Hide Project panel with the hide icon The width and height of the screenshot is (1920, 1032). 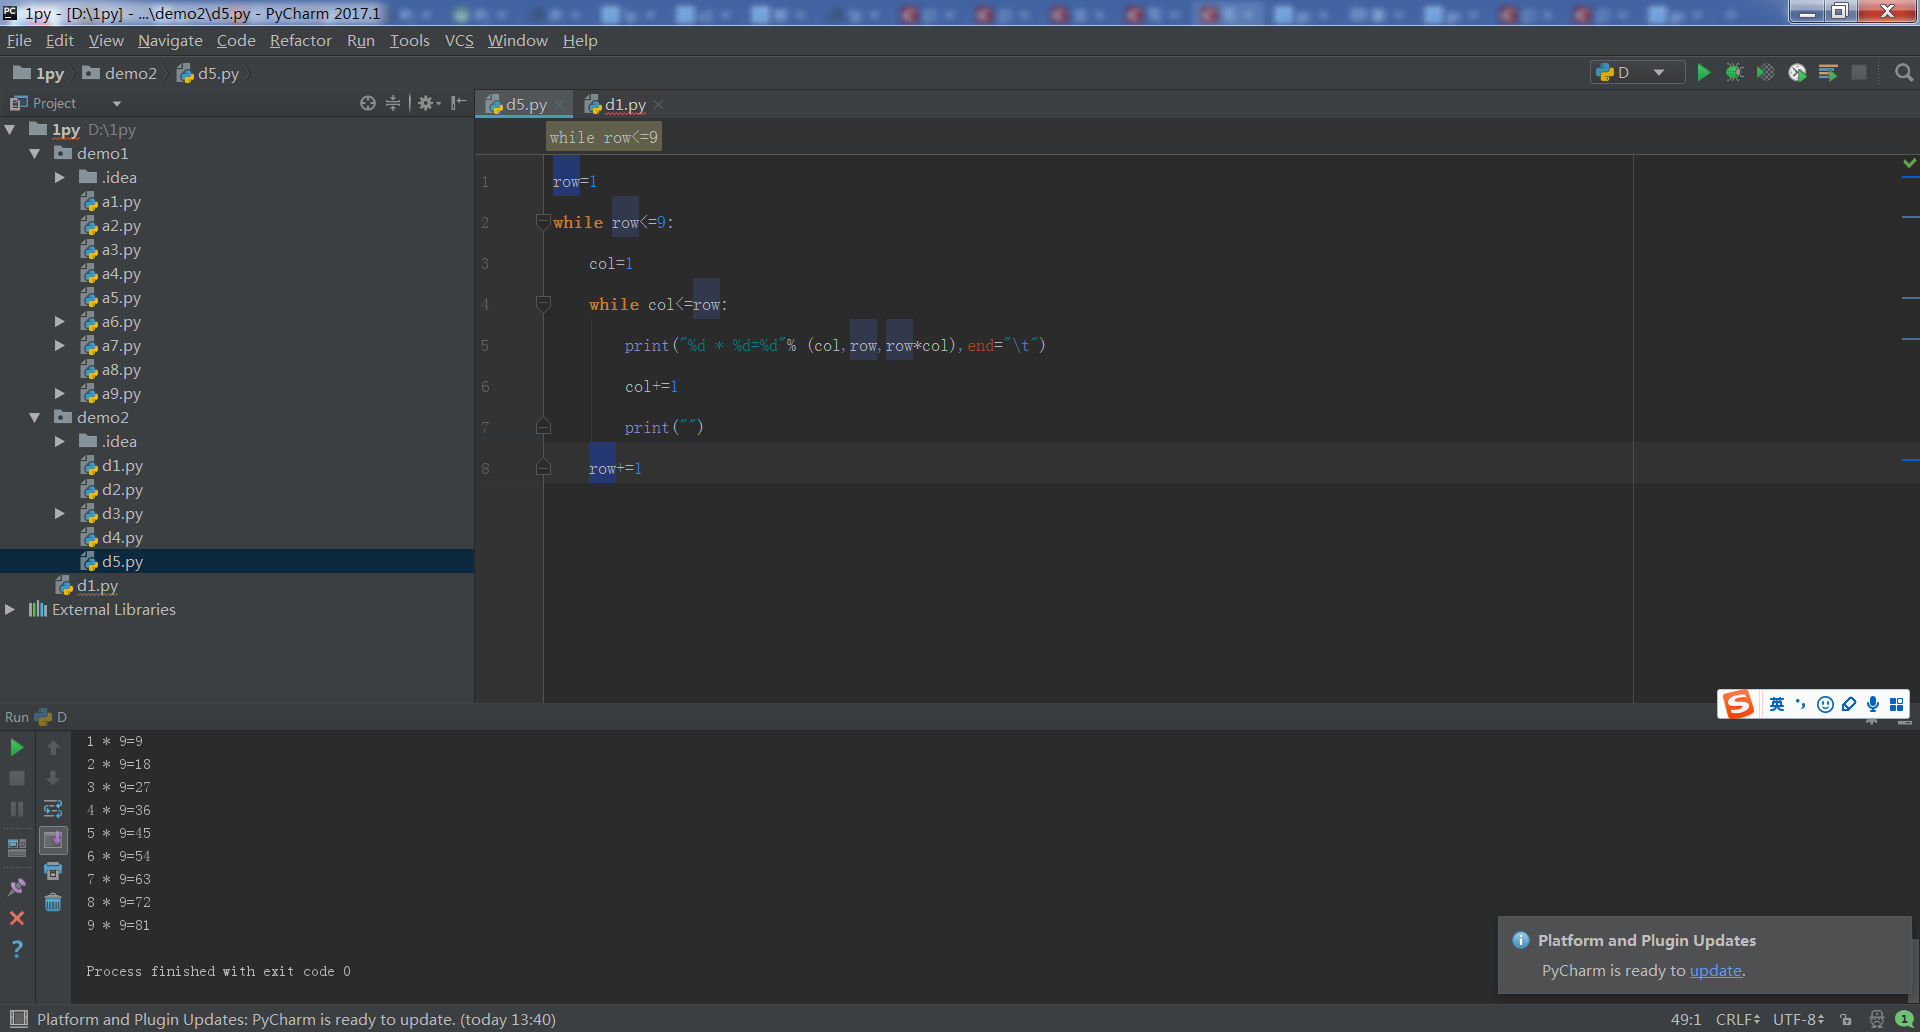click(458, 103)
